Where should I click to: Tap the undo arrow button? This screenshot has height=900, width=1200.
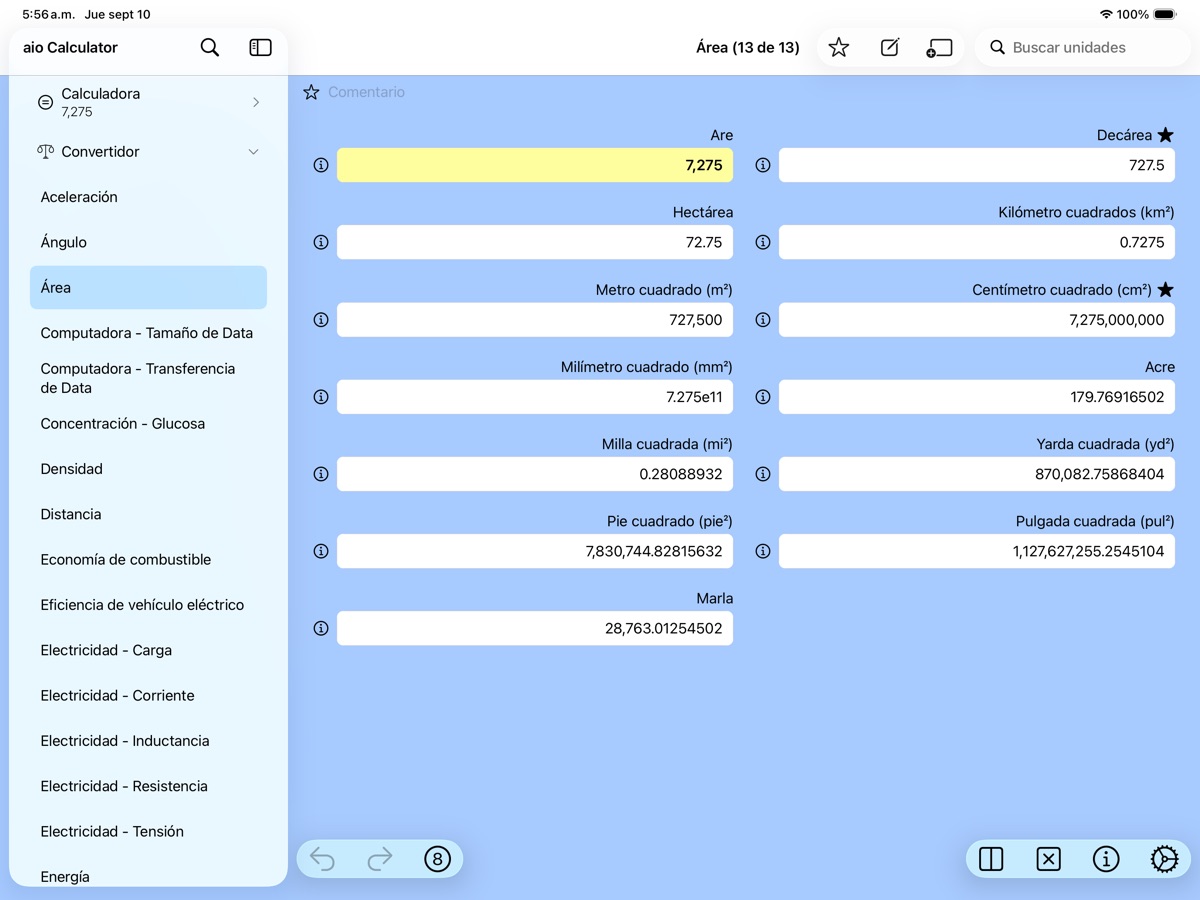pyautogui.click(x=322, y=859)
